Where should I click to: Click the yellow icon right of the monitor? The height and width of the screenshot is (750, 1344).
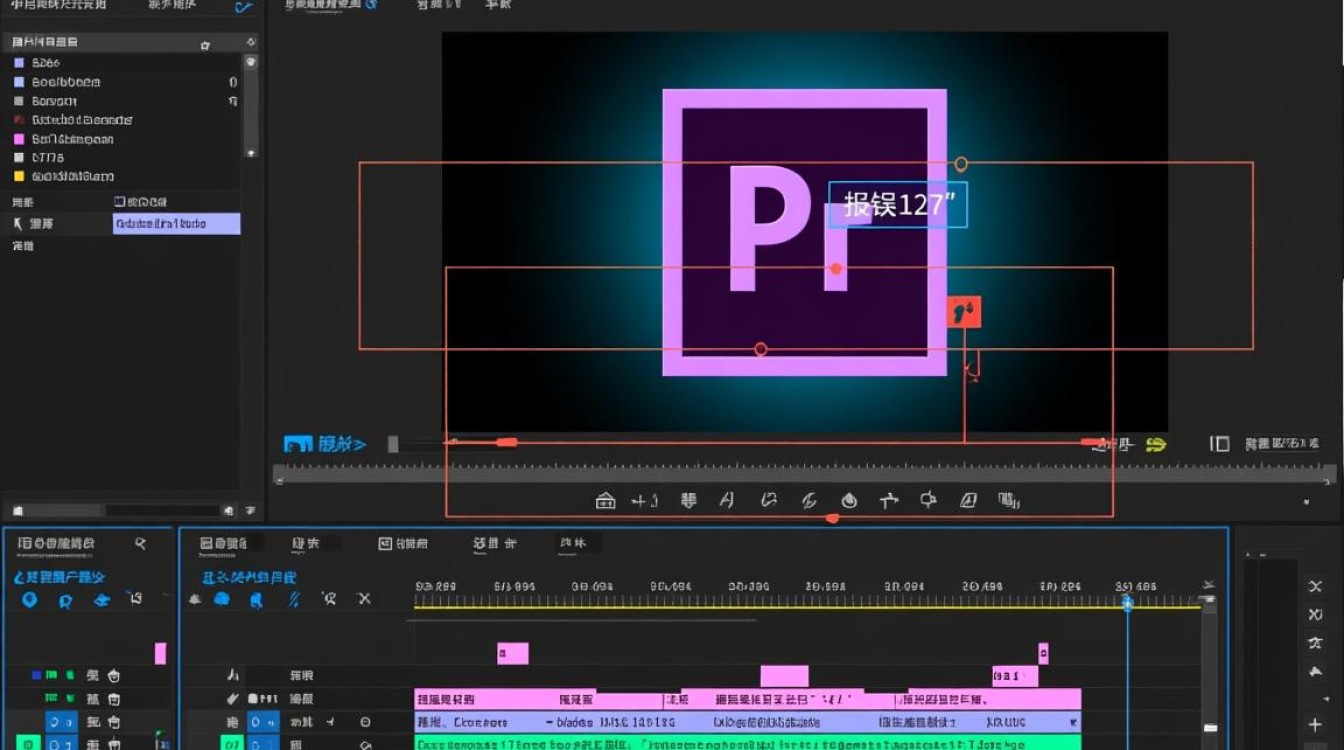click(1156, 444)
